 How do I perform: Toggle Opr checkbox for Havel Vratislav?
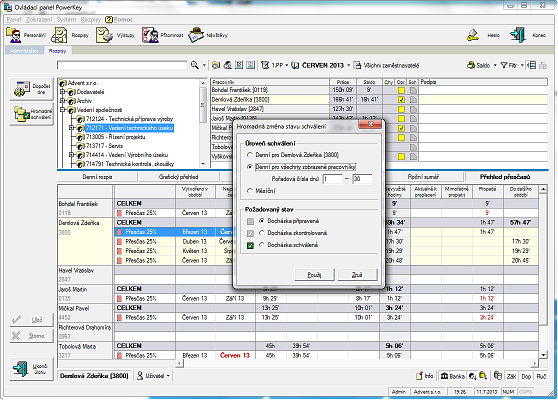point(401,109)
